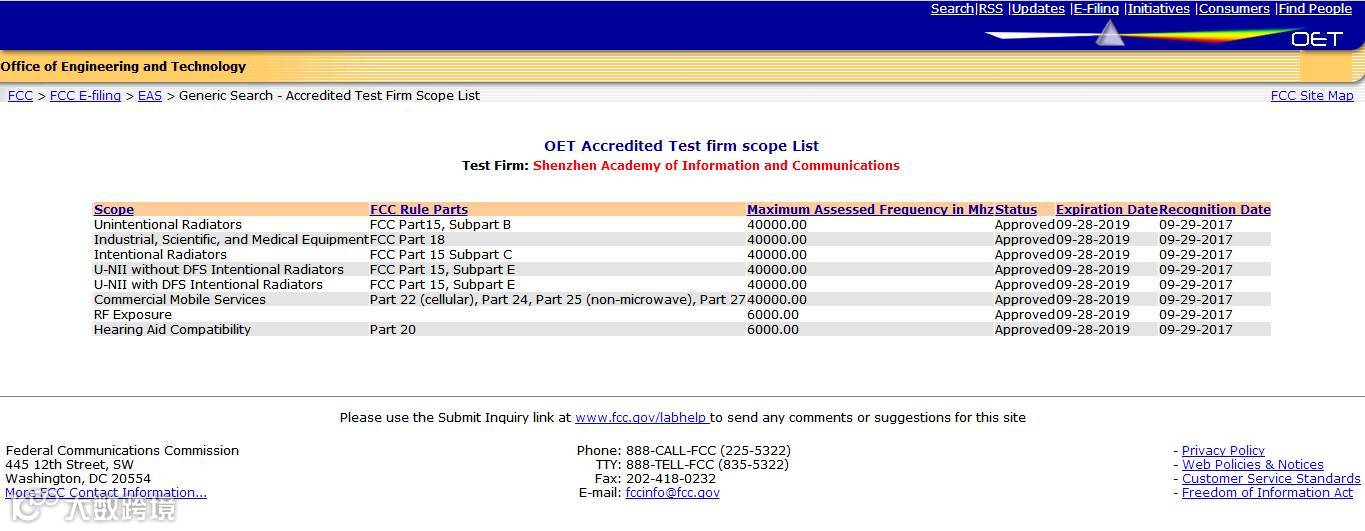Open Consumers in the top navigation
The height and width of the screenshot is (531, 1365).
click(x=1234, y=9)
